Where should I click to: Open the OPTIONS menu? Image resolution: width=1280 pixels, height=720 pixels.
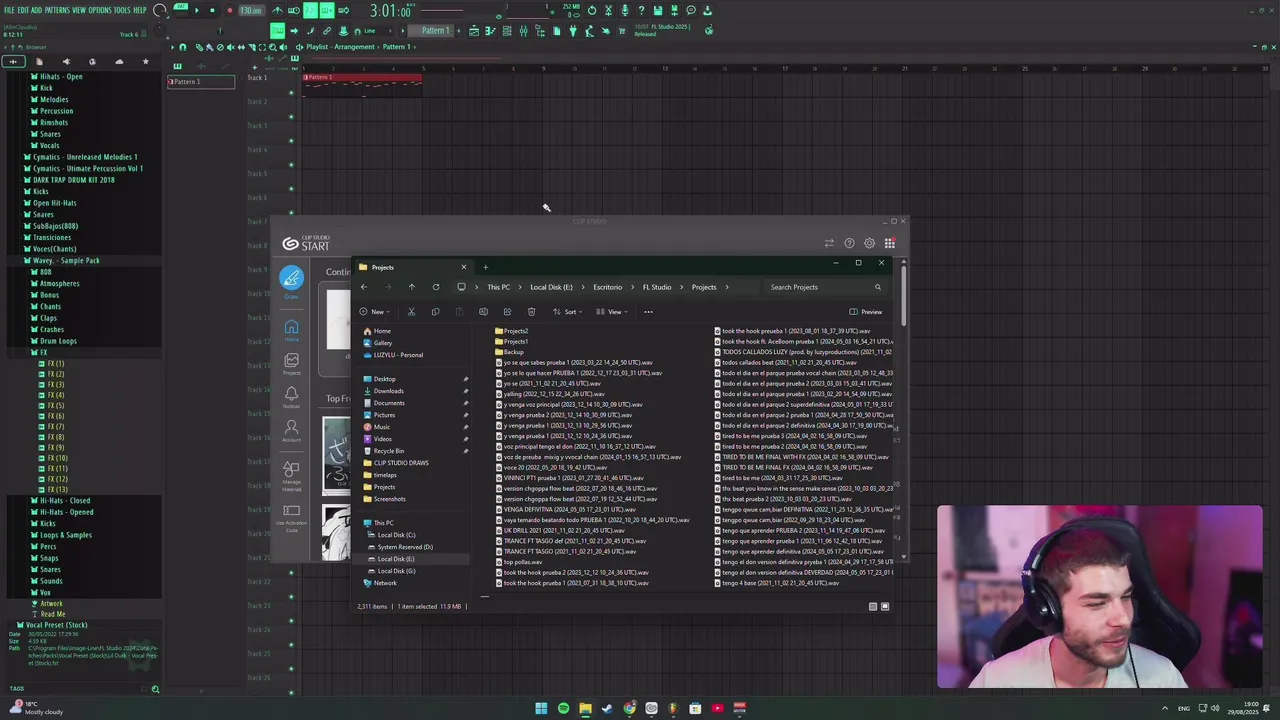tap(100, 10)
